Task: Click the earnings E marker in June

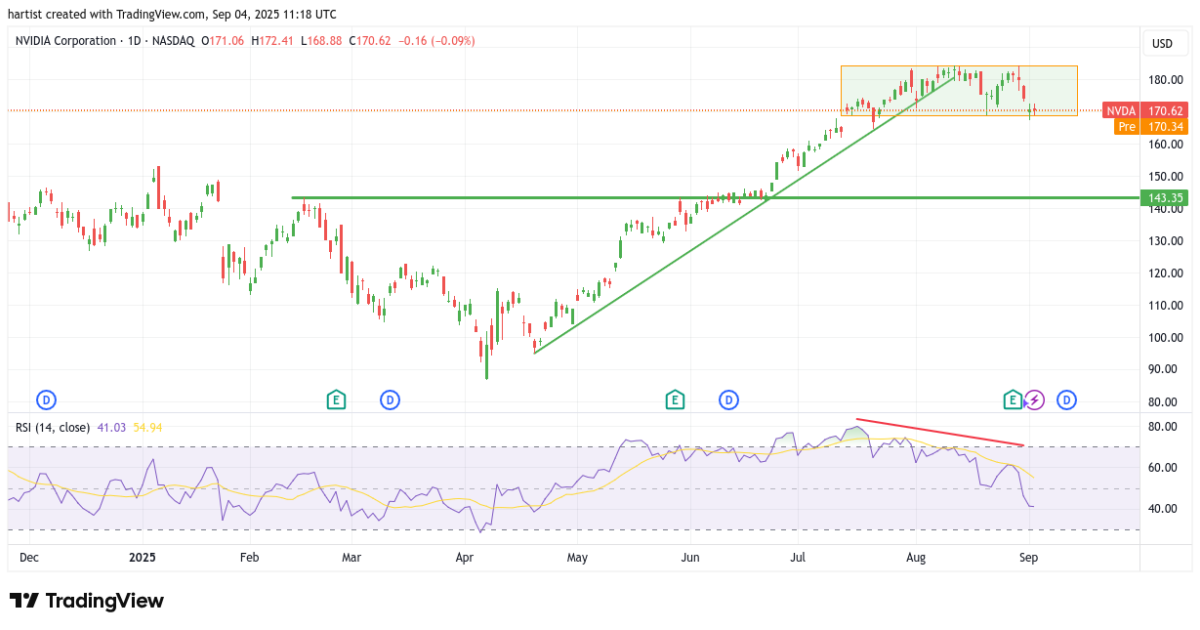Action: (676, 399)
